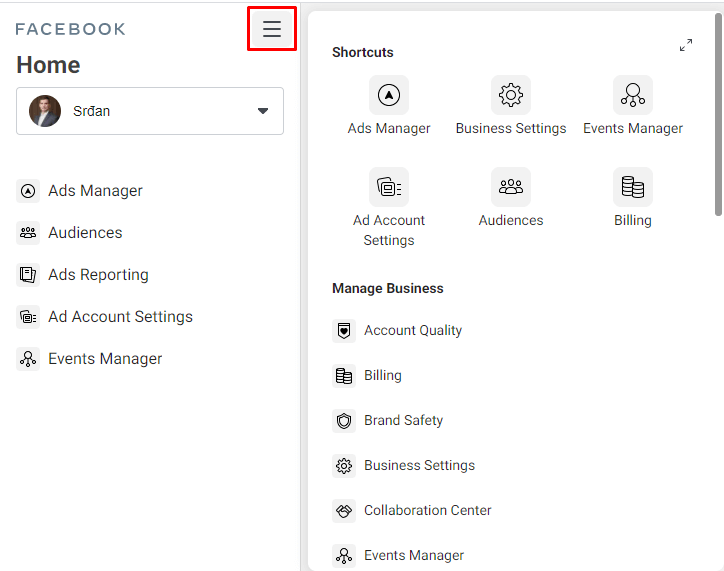This screenshot has height=571, width=724.
Task: Click the menu panel vertical scrollbar
Action: [x=718, y=114]
